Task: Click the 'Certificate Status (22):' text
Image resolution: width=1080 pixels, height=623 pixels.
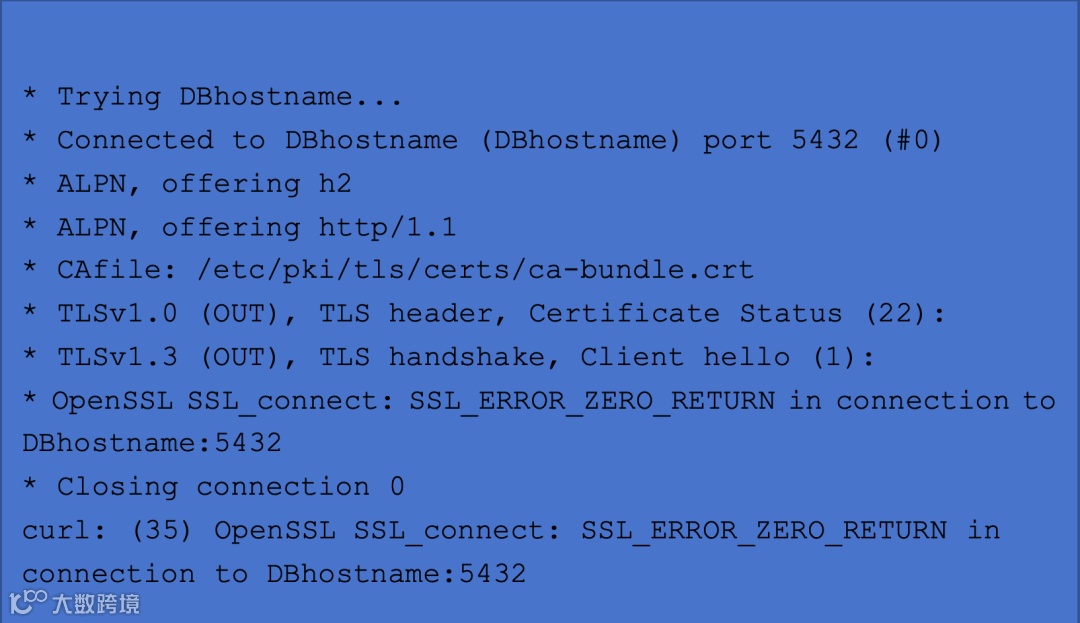Action: (737, 314)
